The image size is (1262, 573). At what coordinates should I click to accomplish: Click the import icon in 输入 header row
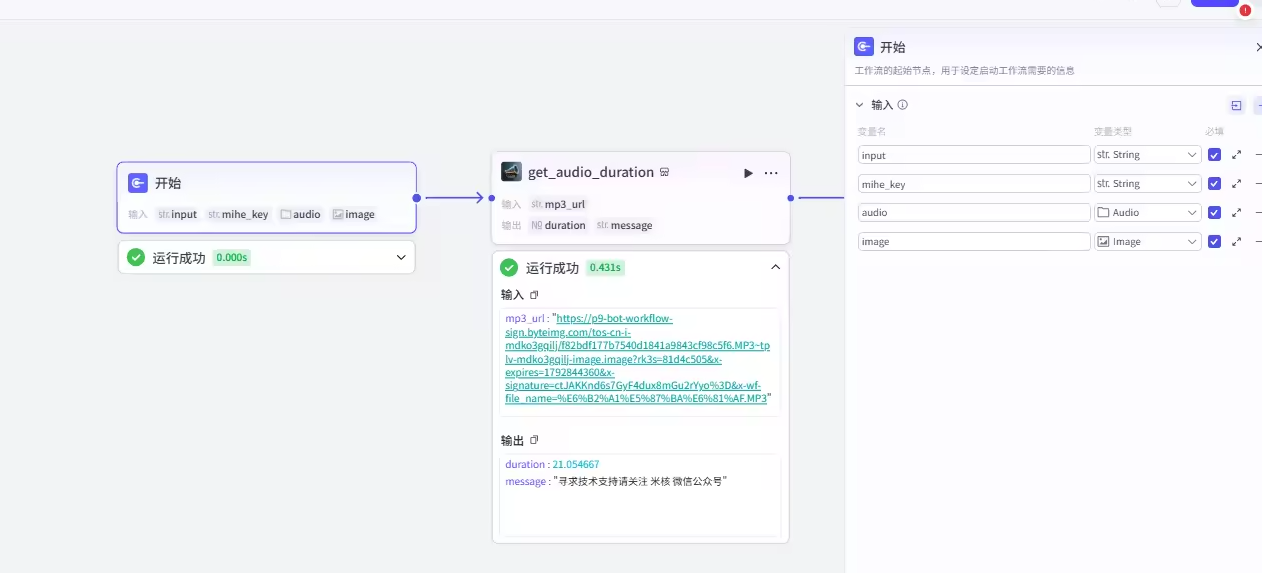[1236, 106]
